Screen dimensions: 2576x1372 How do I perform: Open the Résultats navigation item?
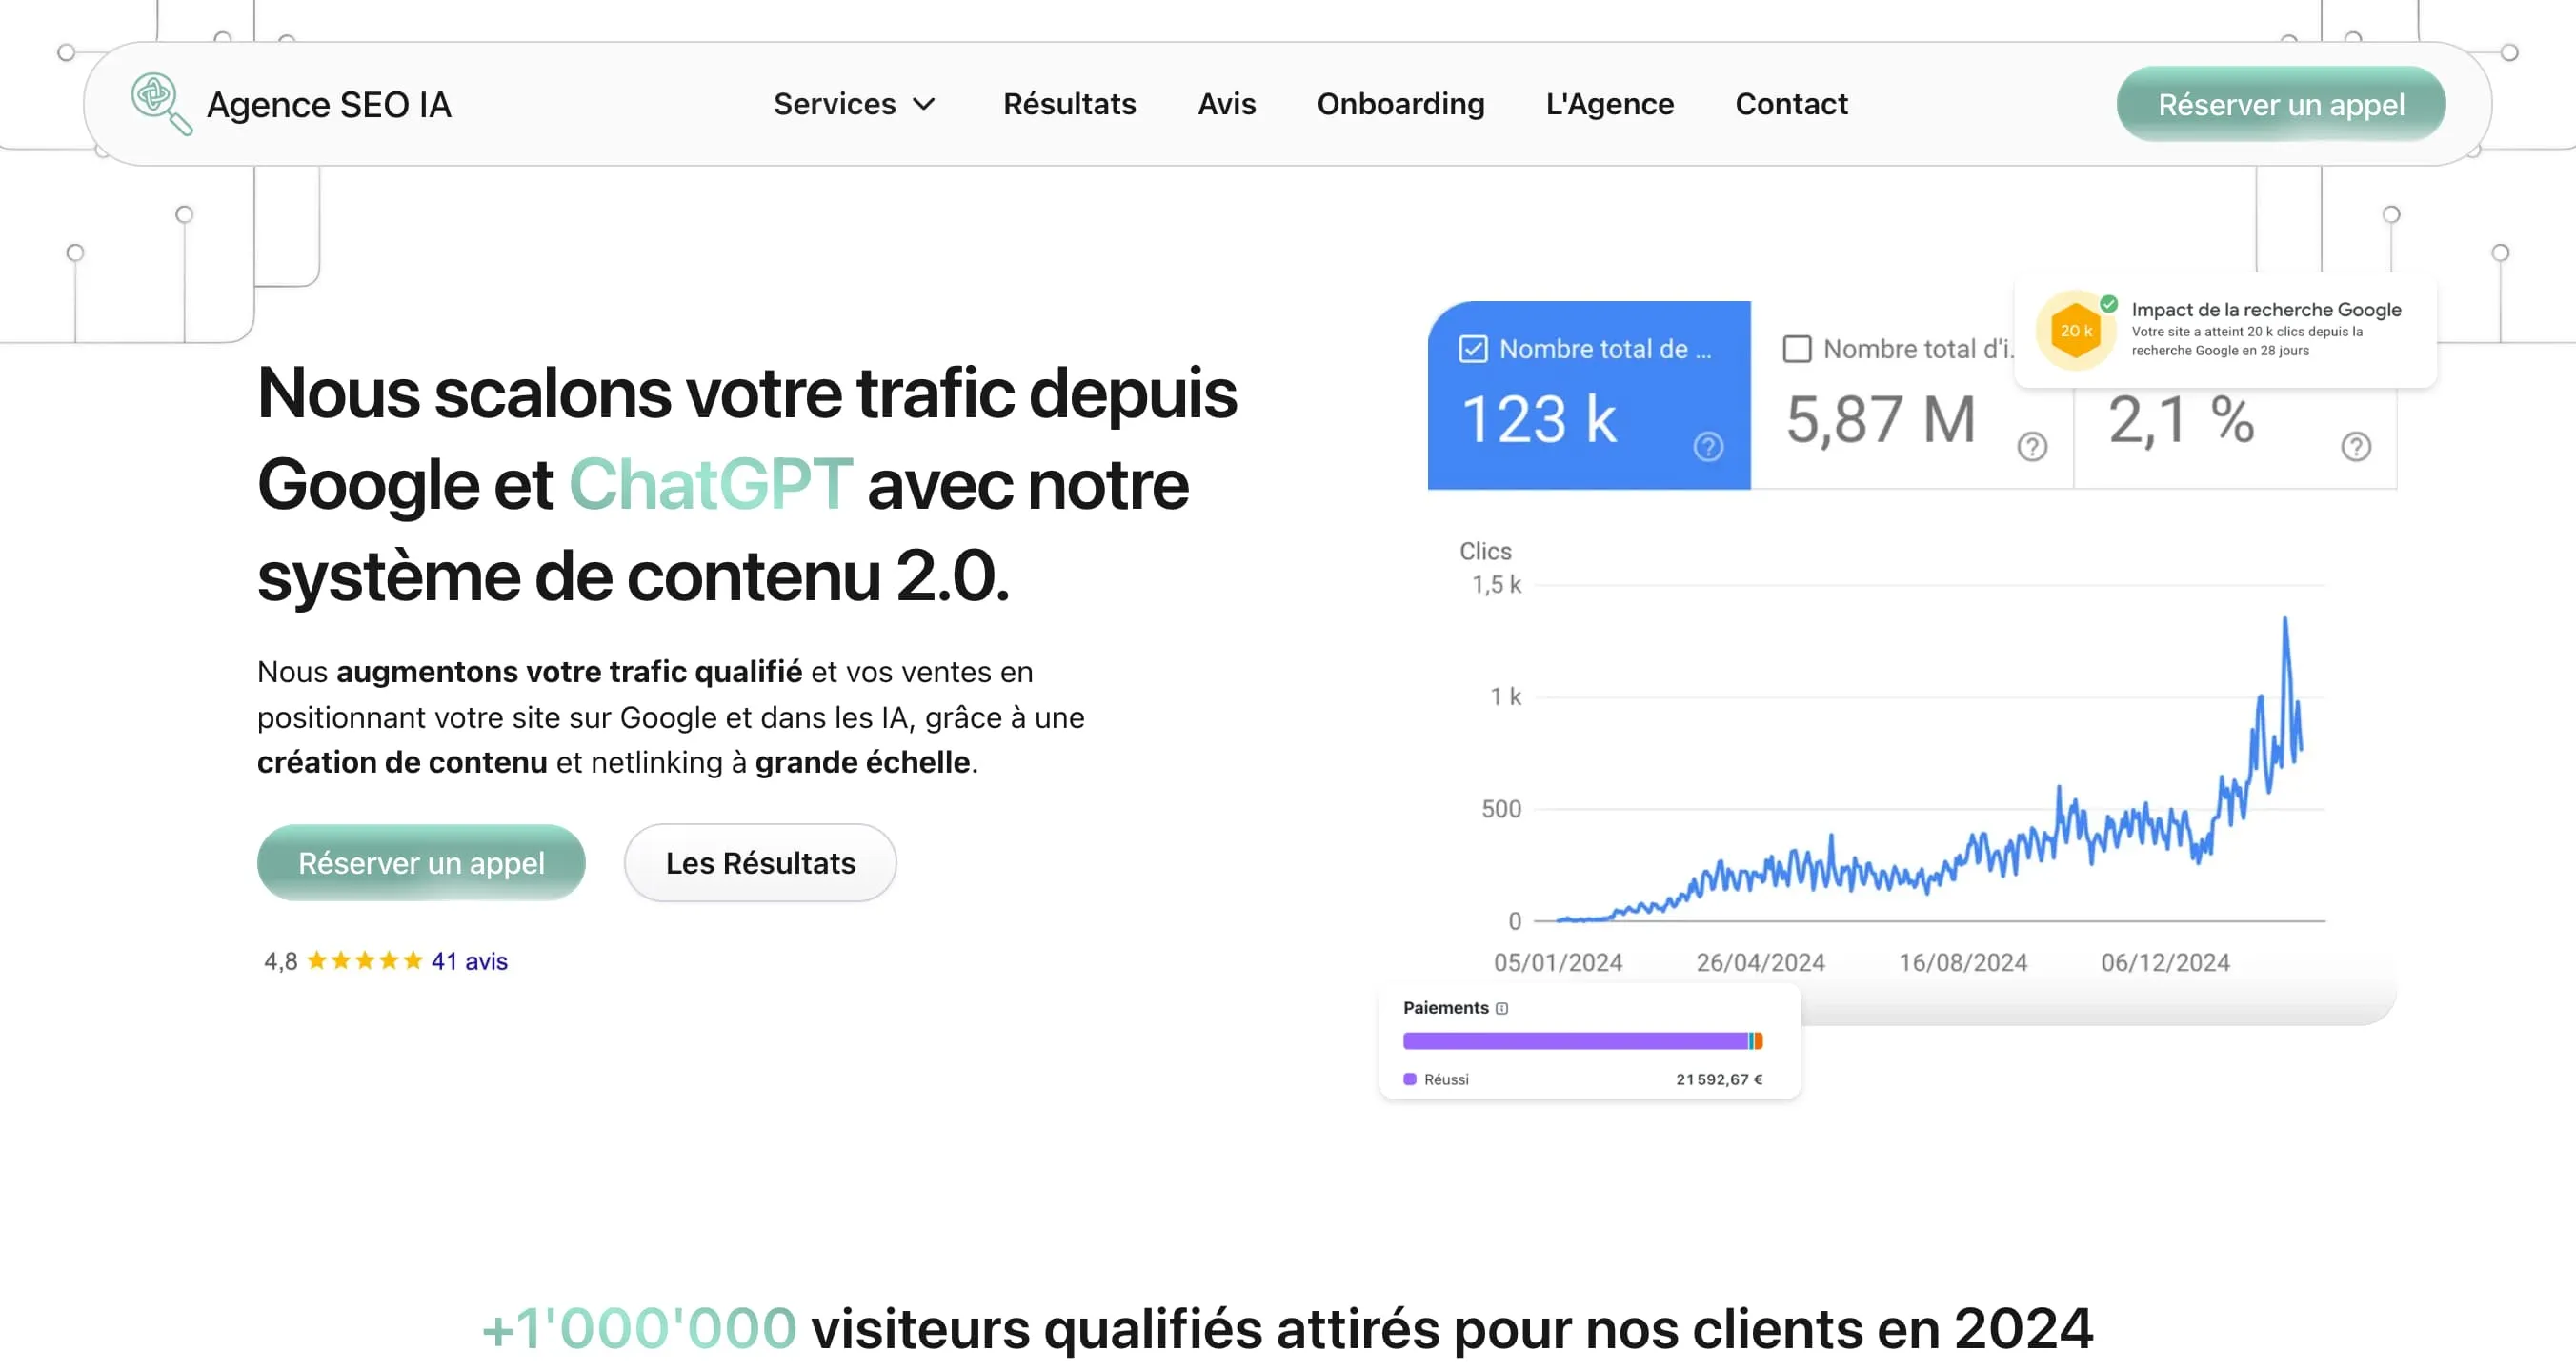(1069, 104)
